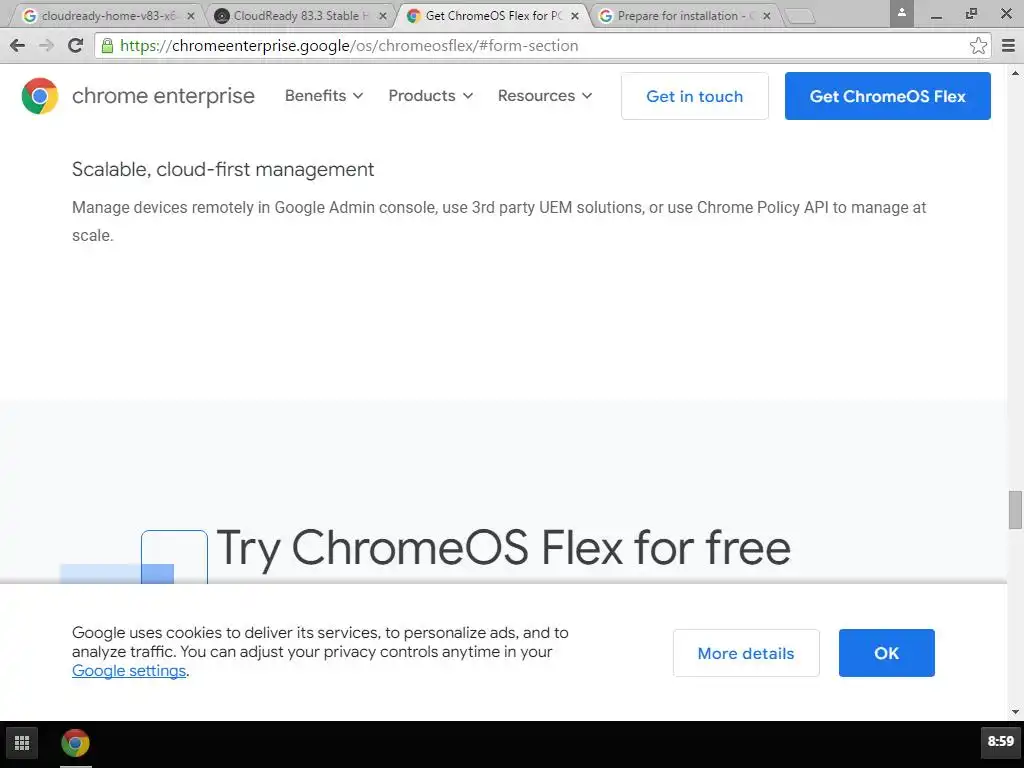Click the 'Manage devices remotely in Google Admin console' paragraph
Viewport: 1024px width, 768px height.
499,221
